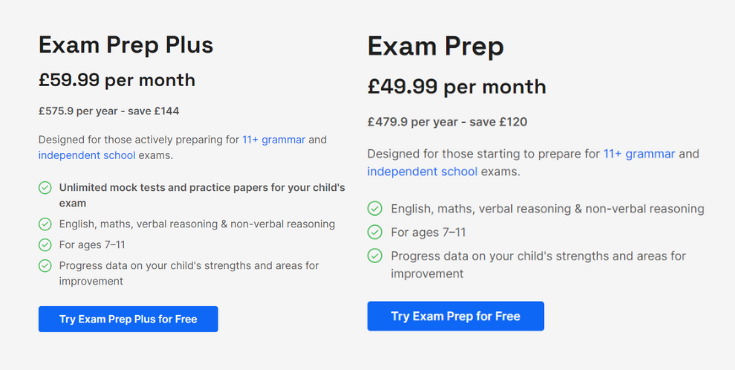
Task: Click the For ages 7–11 checkmark in Exam Prep Plus
Action: [45, 245]
